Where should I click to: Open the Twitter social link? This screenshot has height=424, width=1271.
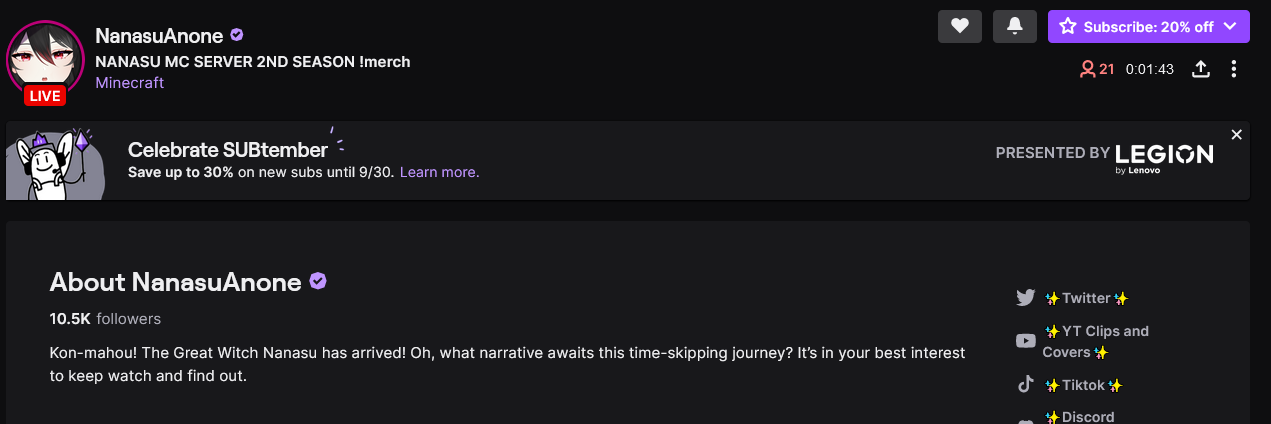pyautogui.click(x=1086, y=298)
